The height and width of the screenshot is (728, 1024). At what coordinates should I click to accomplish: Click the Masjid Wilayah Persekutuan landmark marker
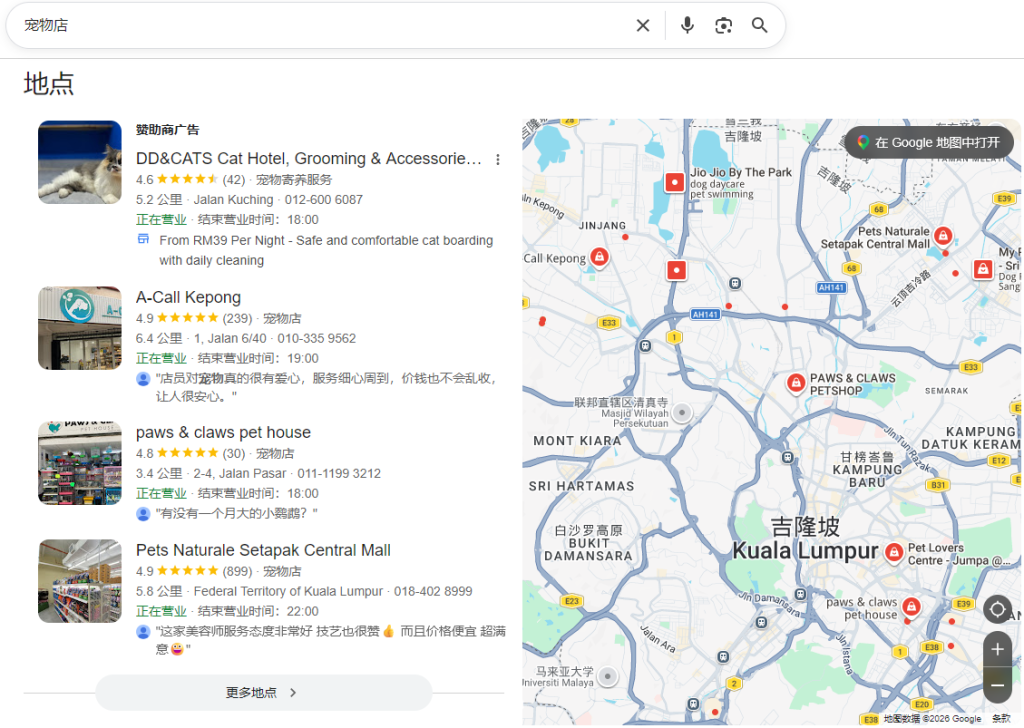tap(682, 413)
